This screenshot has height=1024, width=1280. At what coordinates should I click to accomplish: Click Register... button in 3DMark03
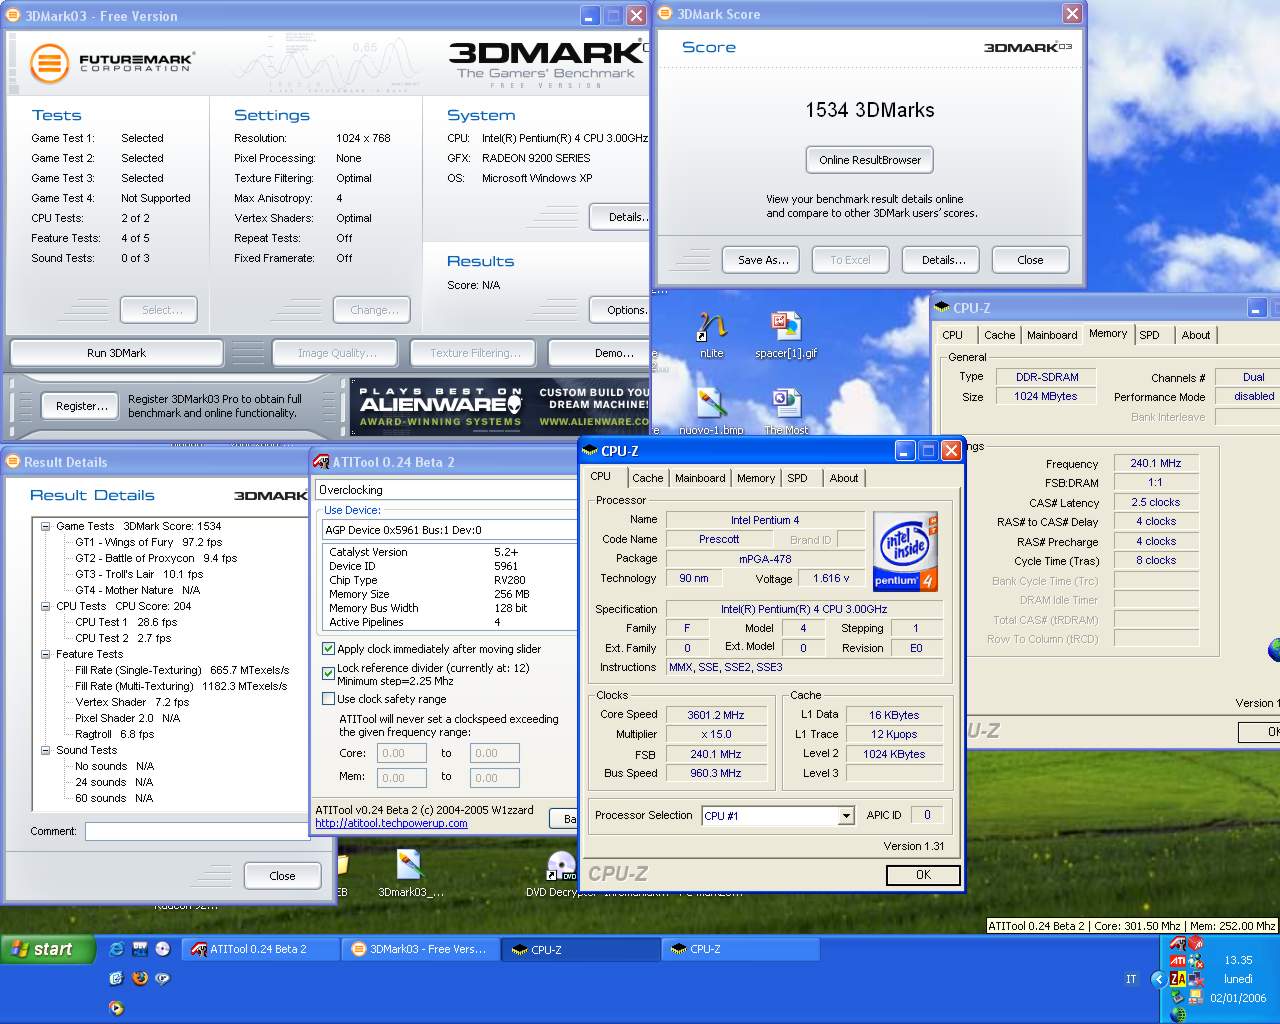pyautogui.click(x=82, y=406)
